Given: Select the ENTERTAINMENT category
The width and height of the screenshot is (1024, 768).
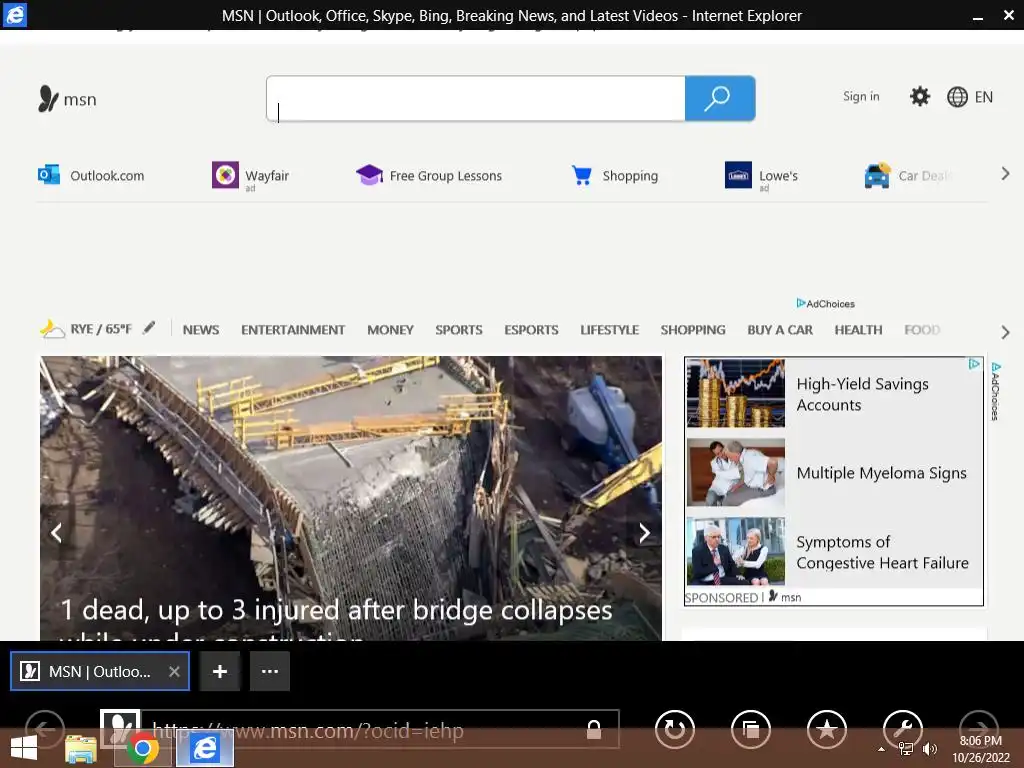Looking at the screenshot, I should click(x=293, y=330).
